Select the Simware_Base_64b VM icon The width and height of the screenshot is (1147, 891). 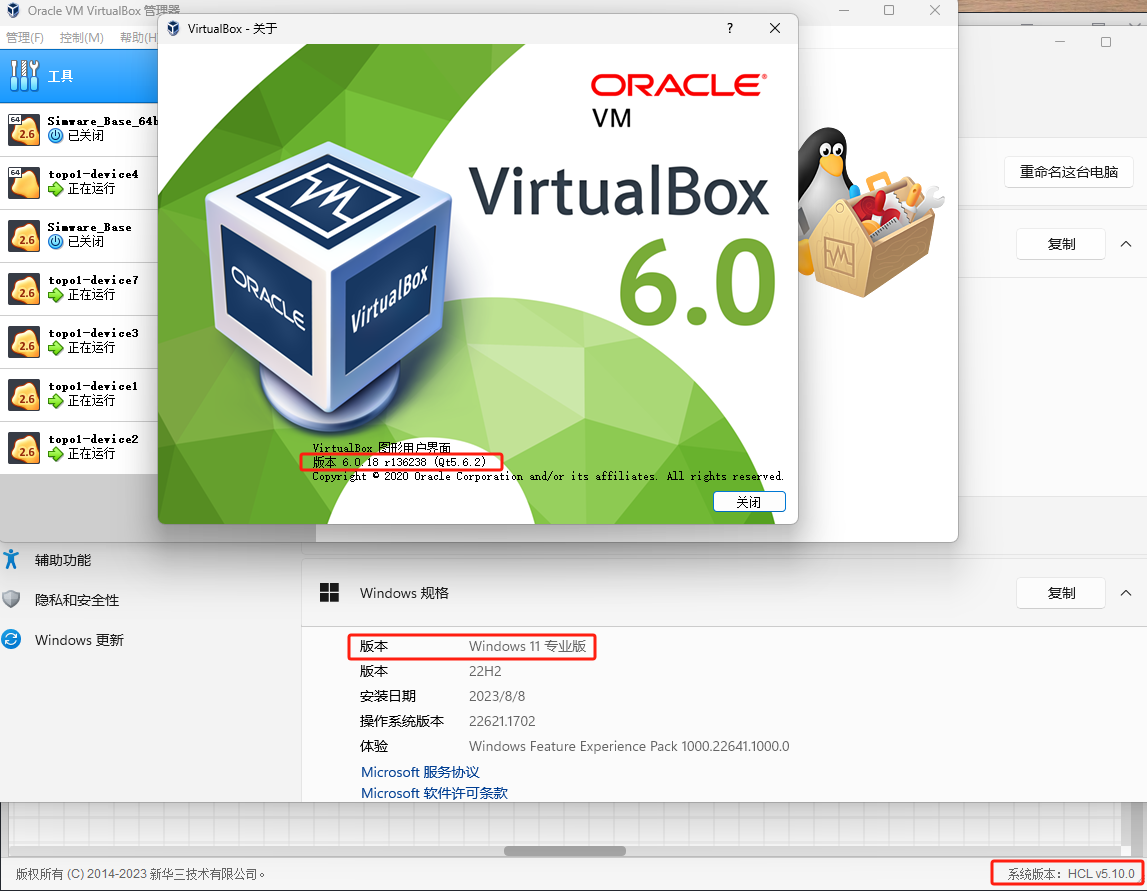pos(24,129)
